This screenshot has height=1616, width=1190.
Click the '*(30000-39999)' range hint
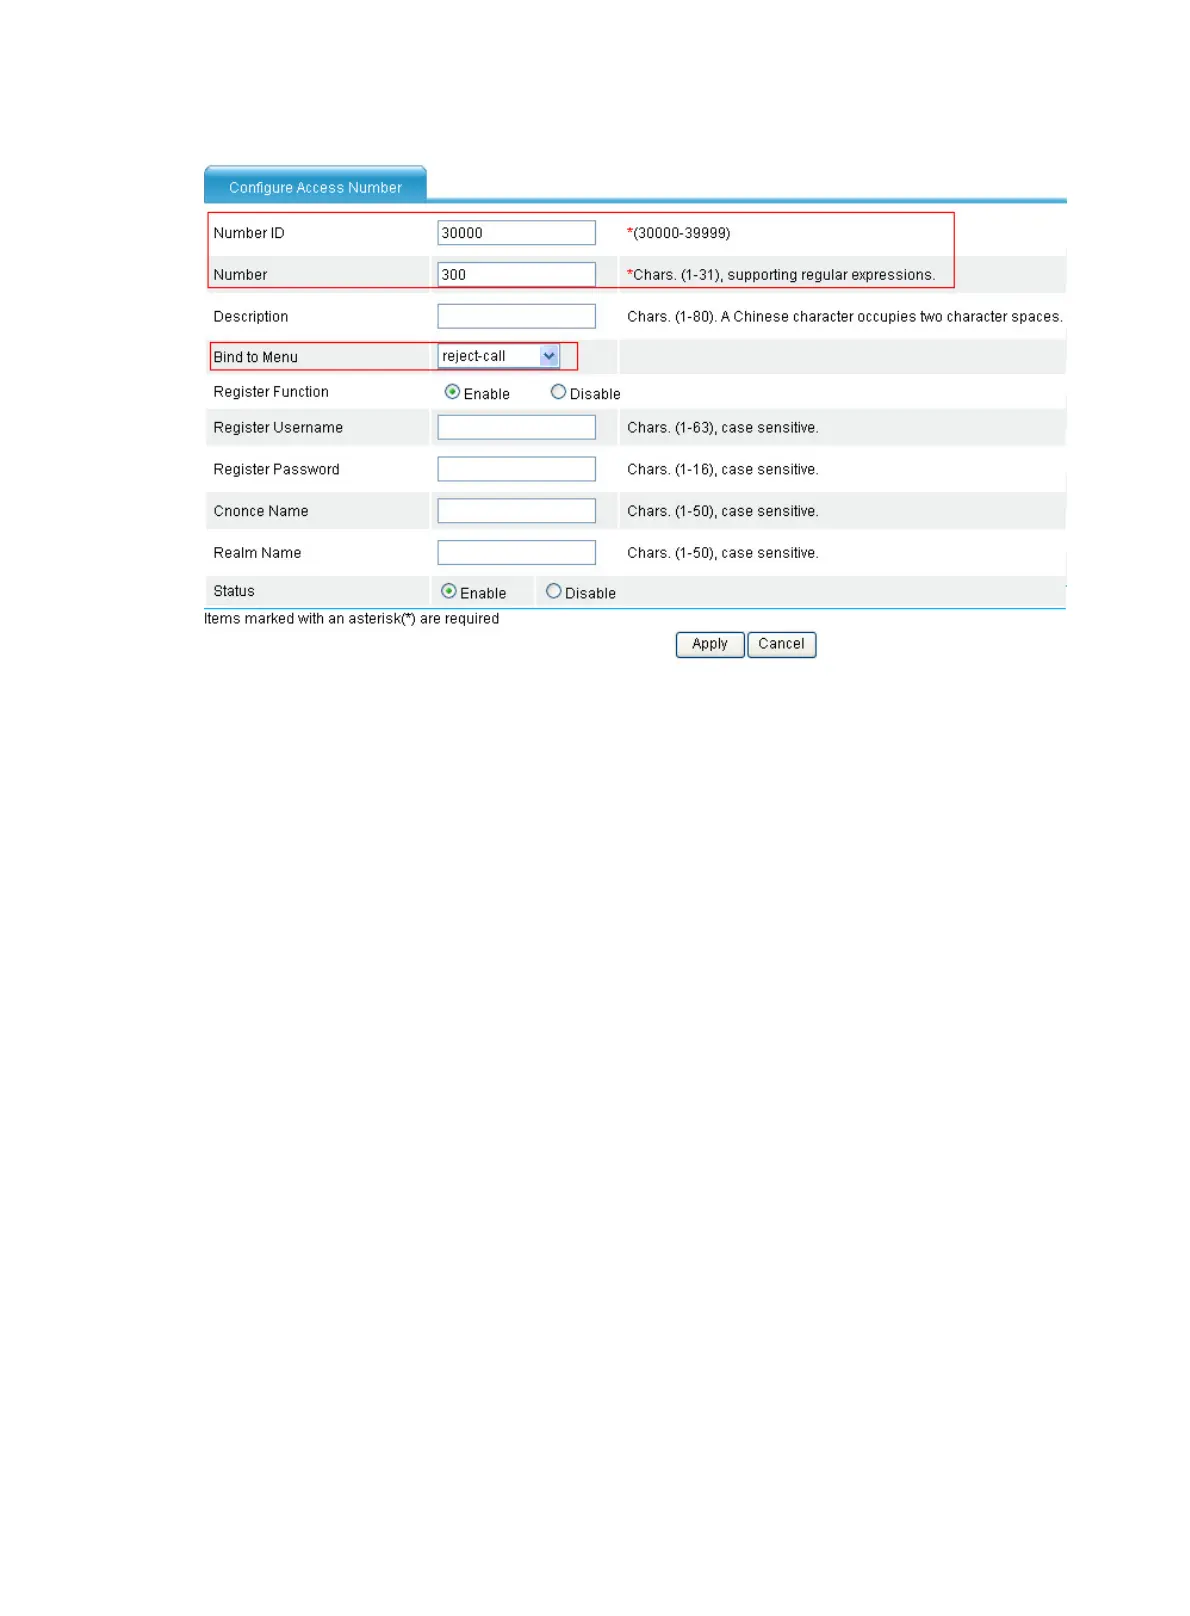[x=679, y=233]
